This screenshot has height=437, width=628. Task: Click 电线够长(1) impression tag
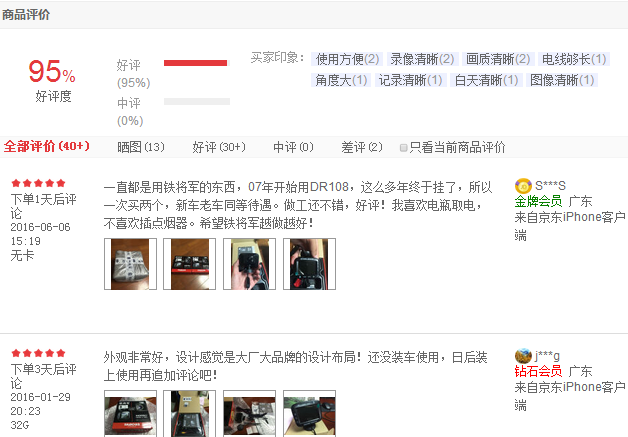(574, 59)
